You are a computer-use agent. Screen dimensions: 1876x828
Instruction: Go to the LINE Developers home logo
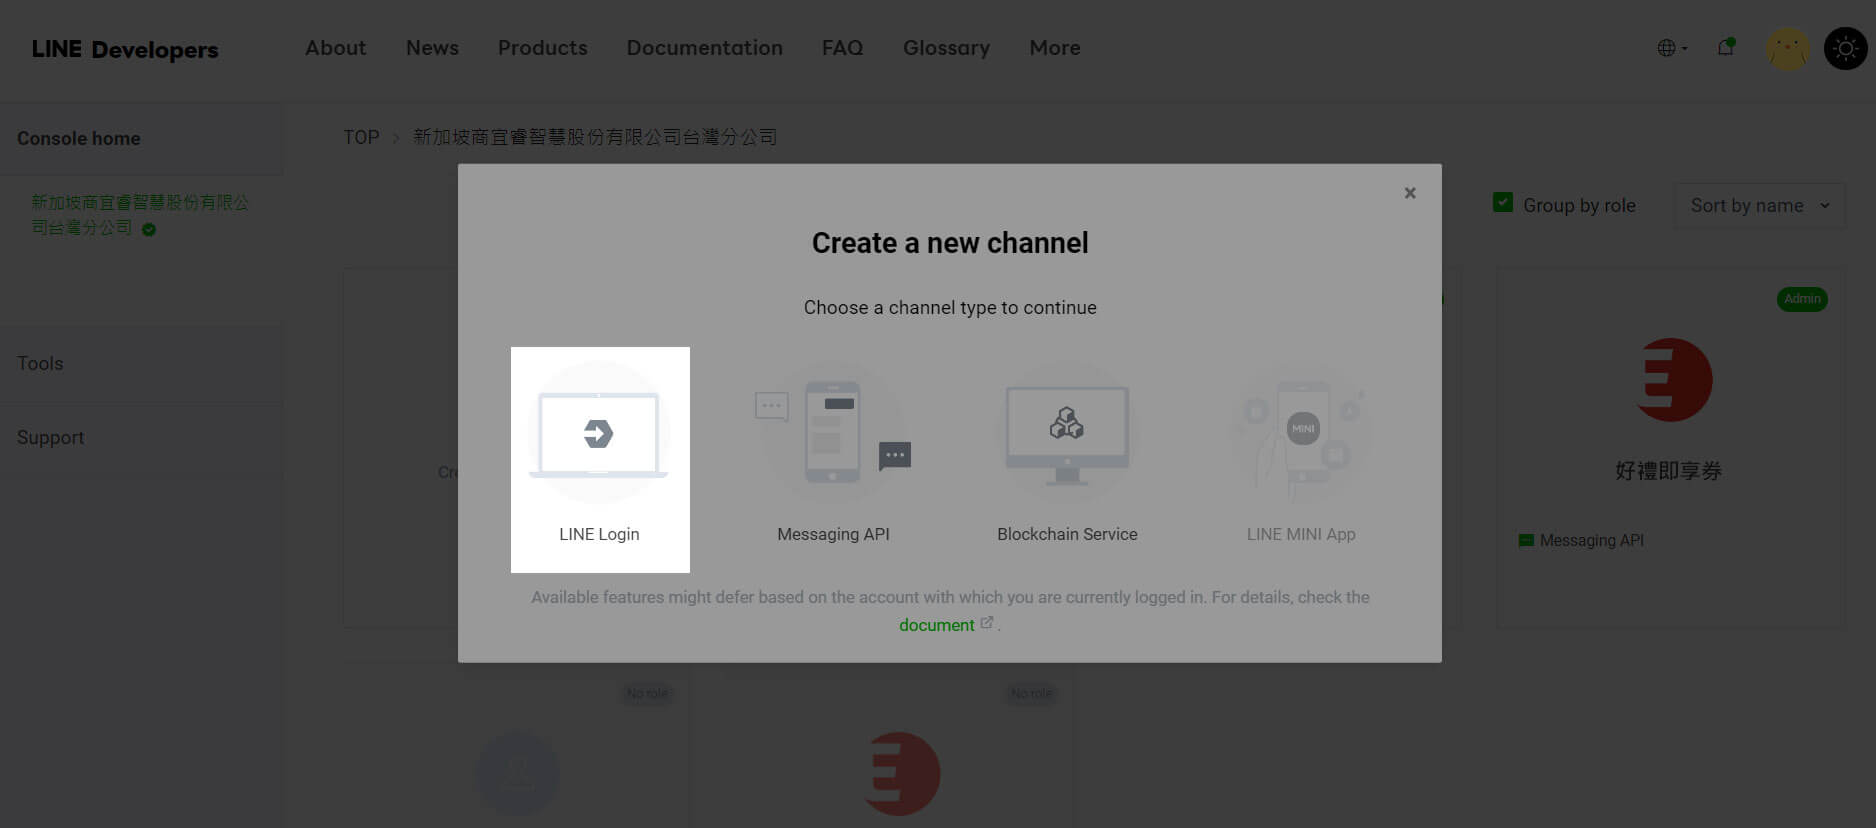(125, 49)
